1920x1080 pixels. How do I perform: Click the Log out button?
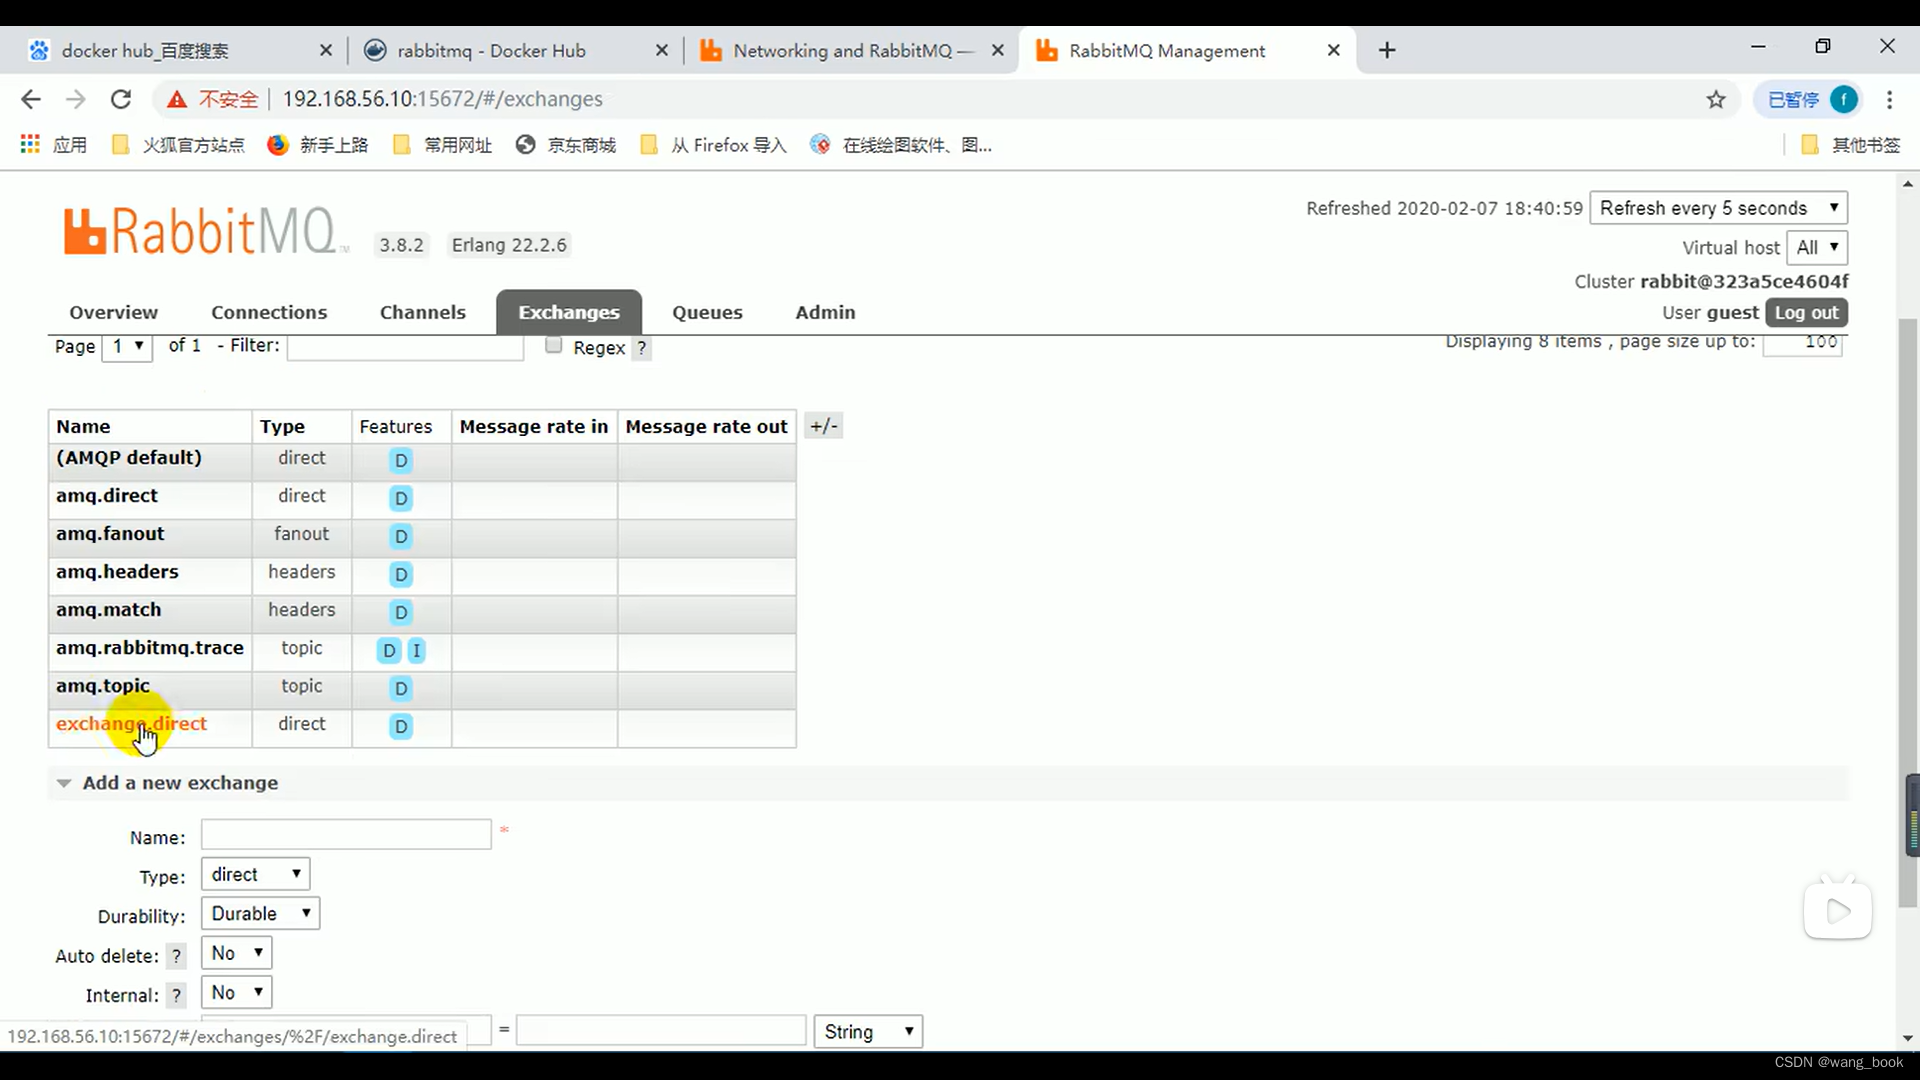pyautogui.click(x=1806, y=312)
